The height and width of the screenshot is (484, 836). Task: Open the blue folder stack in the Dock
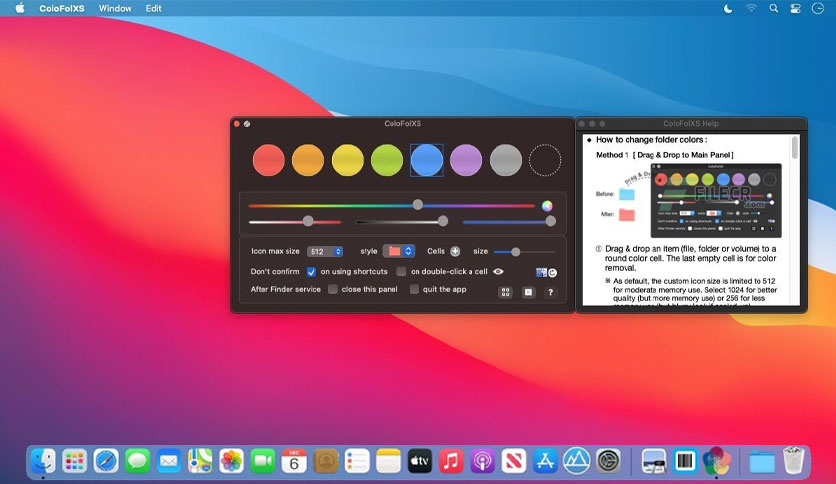(x=762, y=462)
